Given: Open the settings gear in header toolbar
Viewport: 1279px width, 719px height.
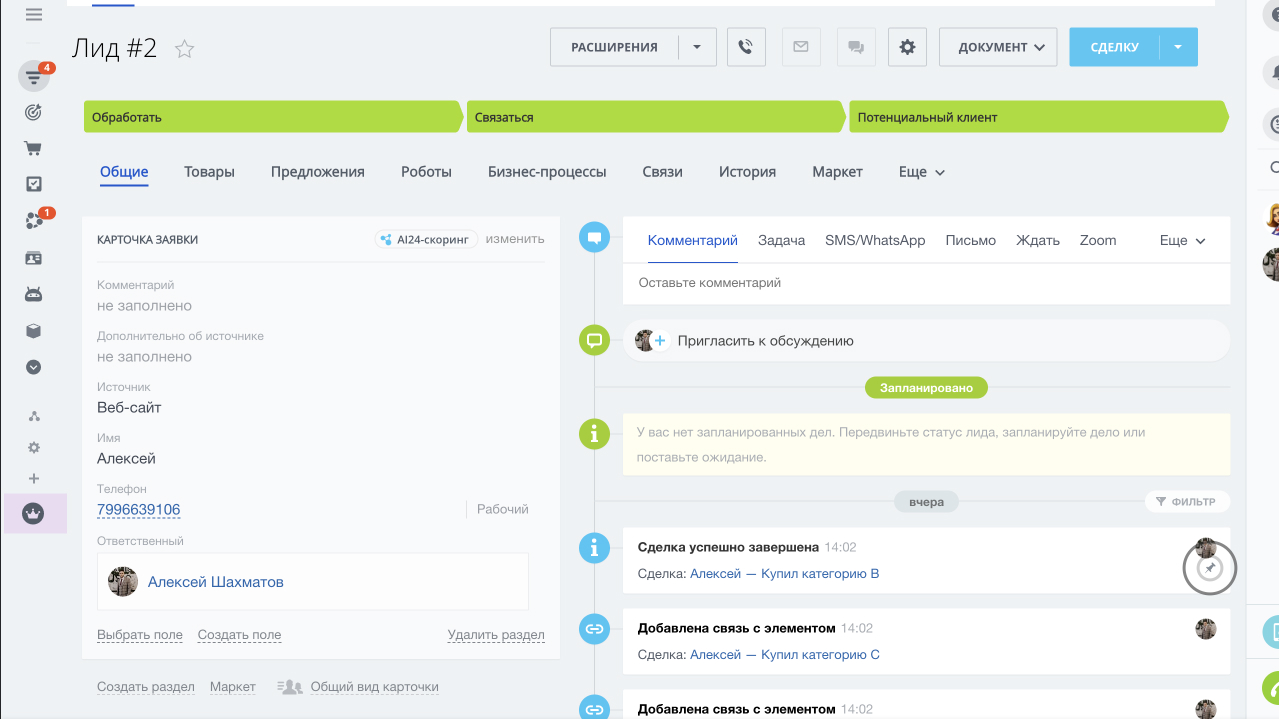Looking at the screenshot, I should (907, 47).
